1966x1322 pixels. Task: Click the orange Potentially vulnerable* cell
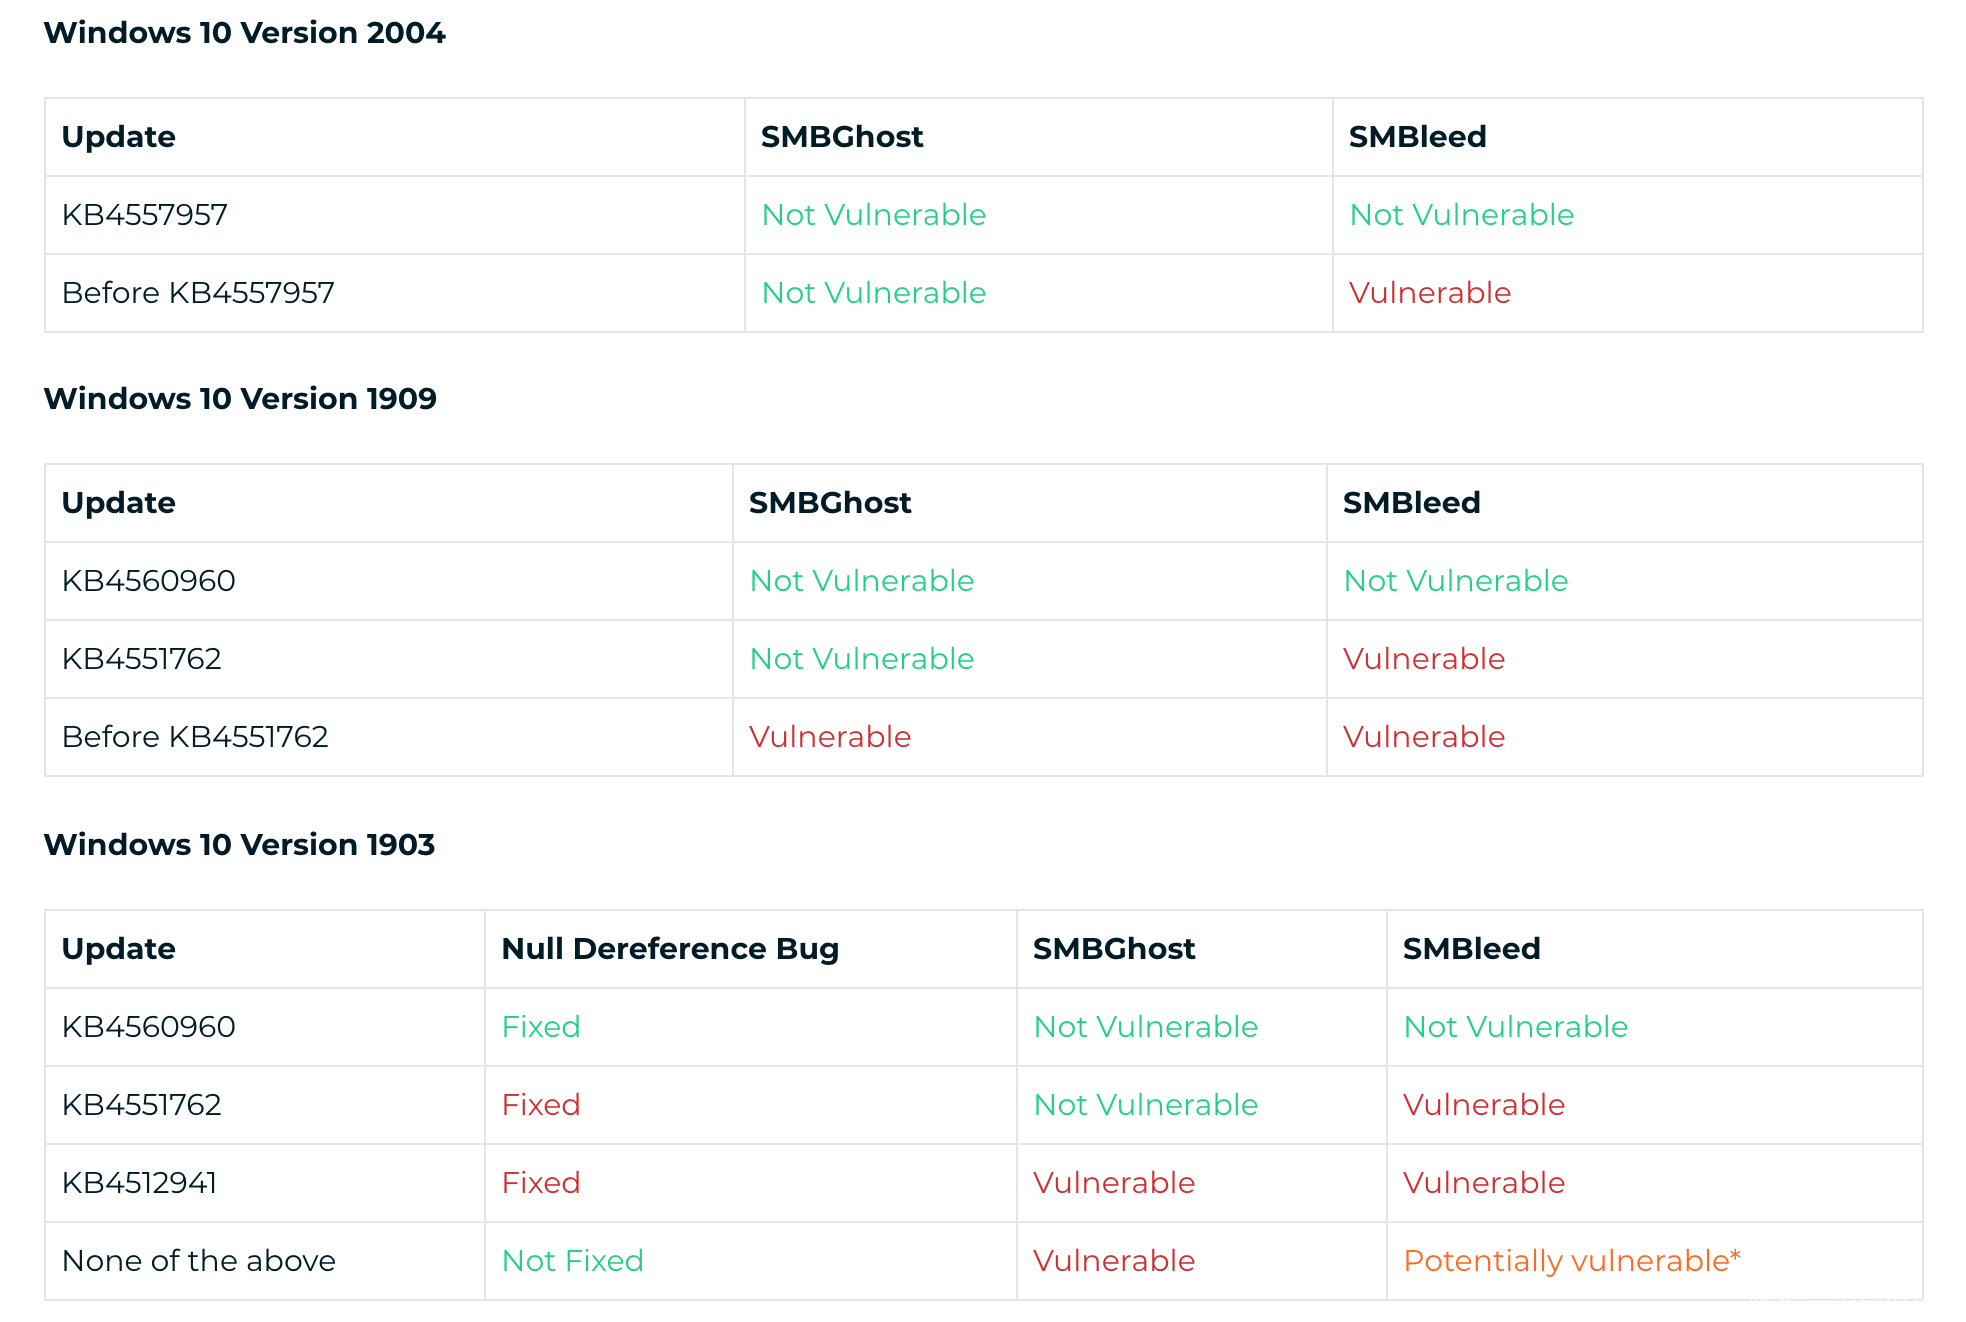tap(1572, 1261)
